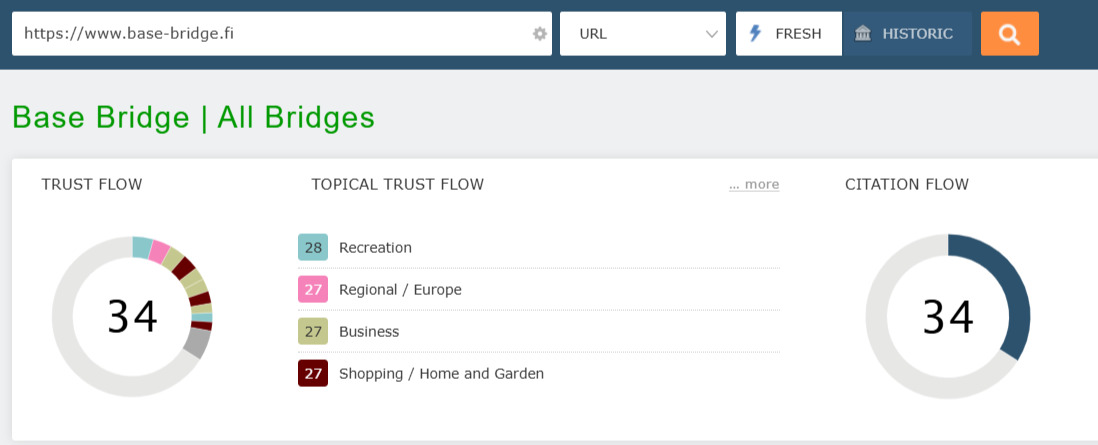Switch to the HISTORIC index
Image resolution: width=1098 pixels, height=445 pixels.
(x=907, y=34)
